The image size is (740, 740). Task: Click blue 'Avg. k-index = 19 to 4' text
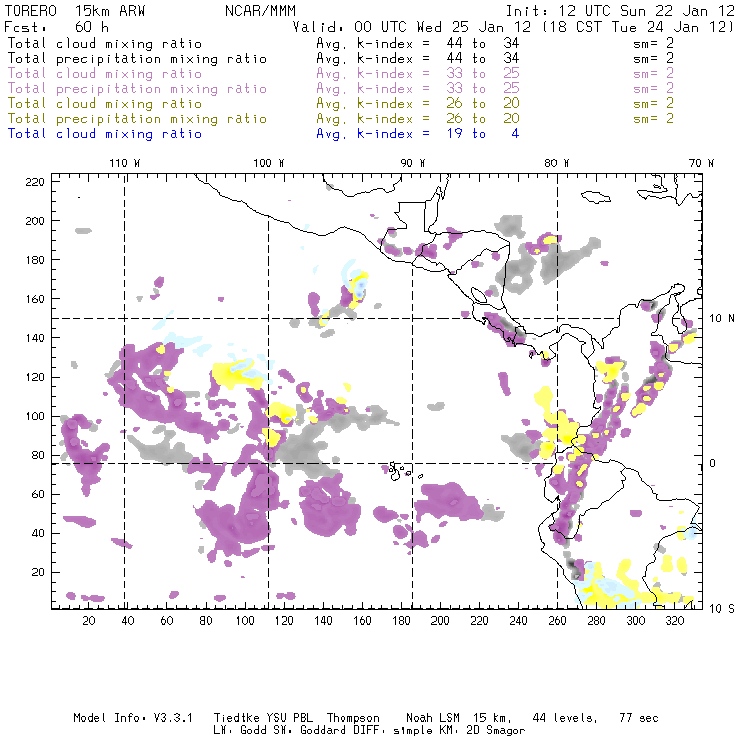point(418,134)
